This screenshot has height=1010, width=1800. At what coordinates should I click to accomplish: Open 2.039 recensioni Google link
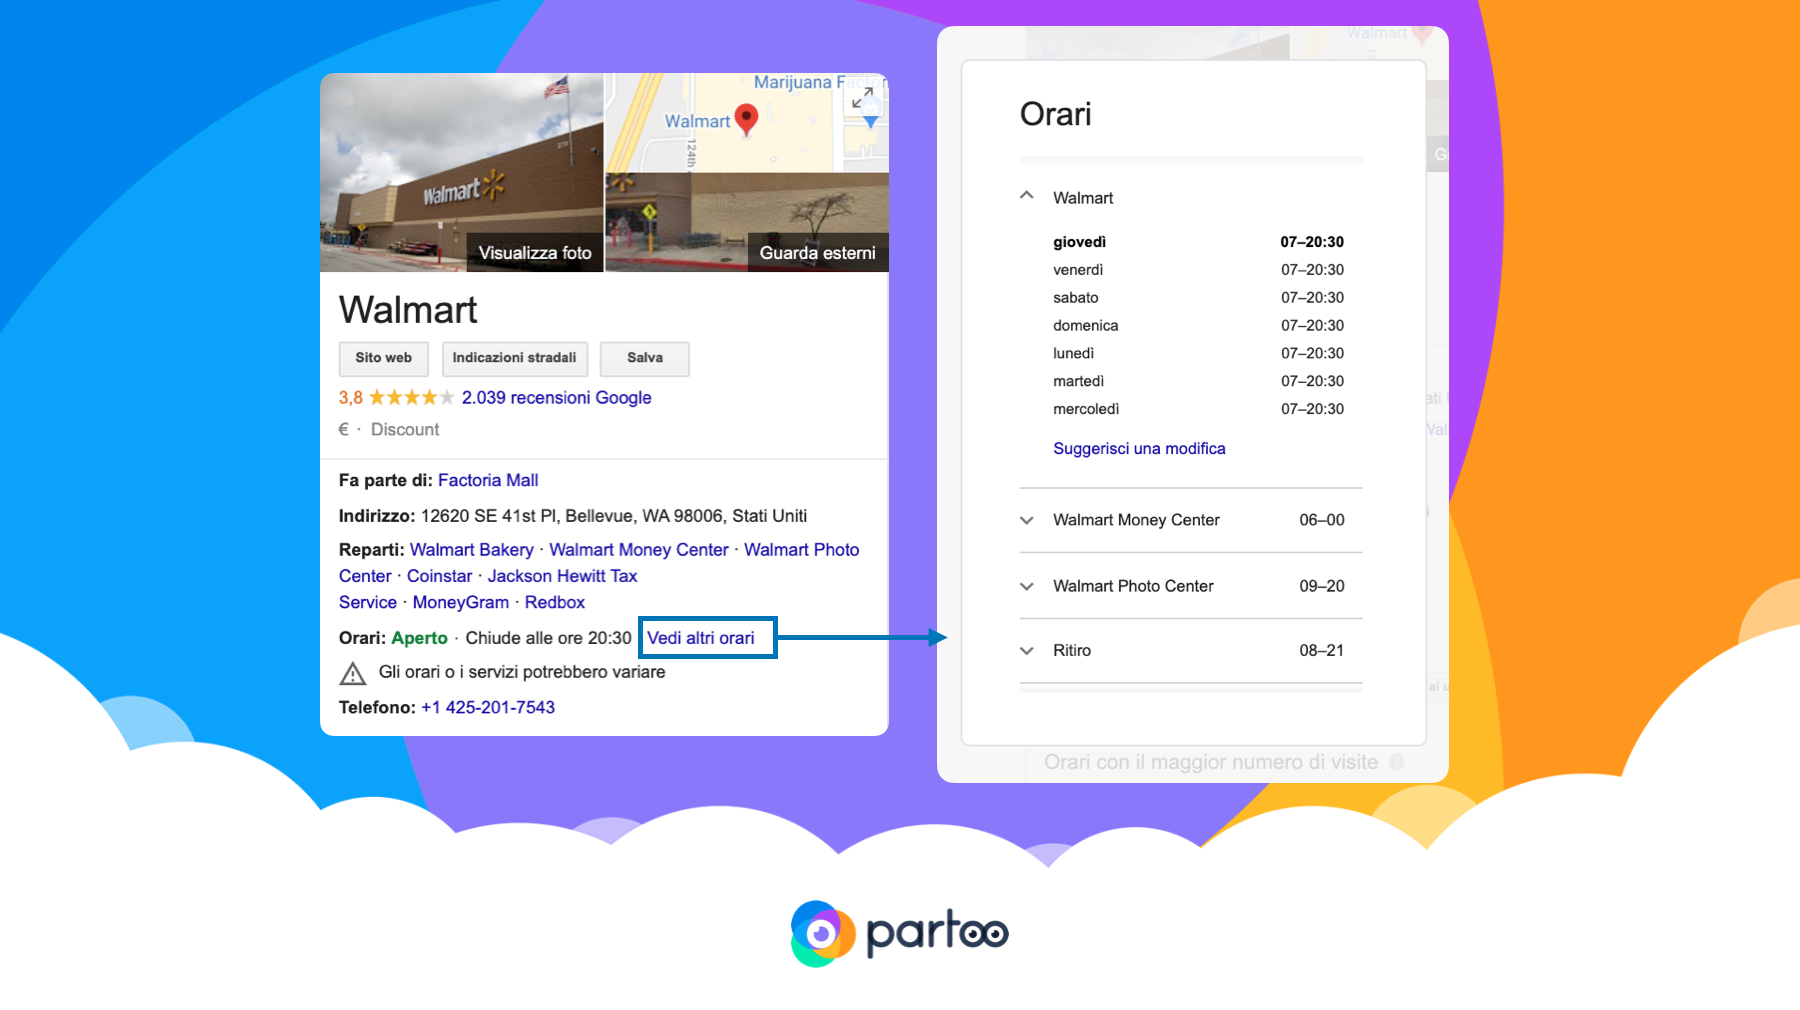(556, 398)
